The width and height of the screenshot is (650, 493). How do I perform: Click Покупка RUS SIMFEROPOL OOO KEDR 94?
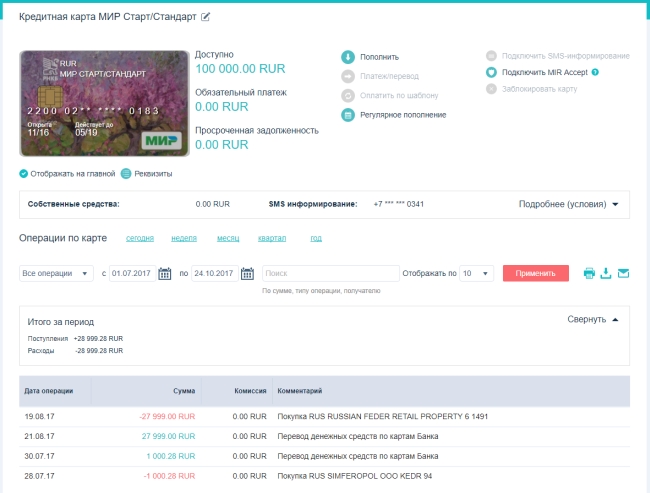354,476
